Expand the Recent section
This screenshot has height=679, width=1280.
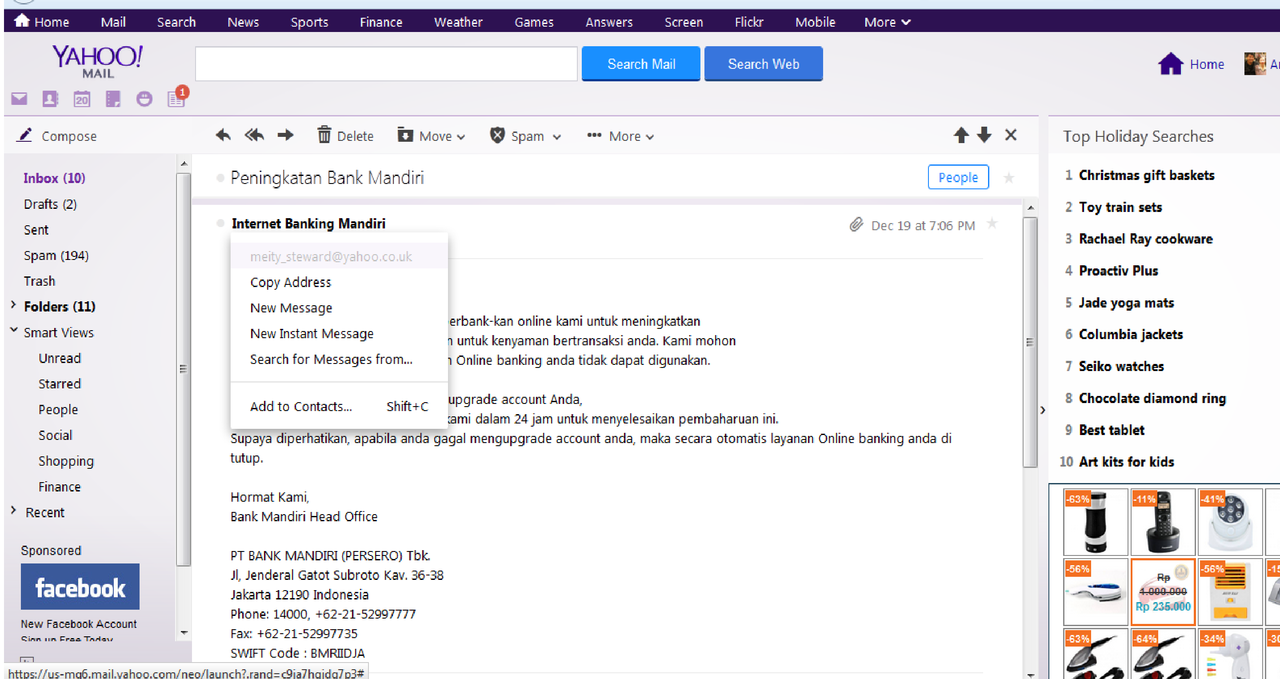point(14,511)
